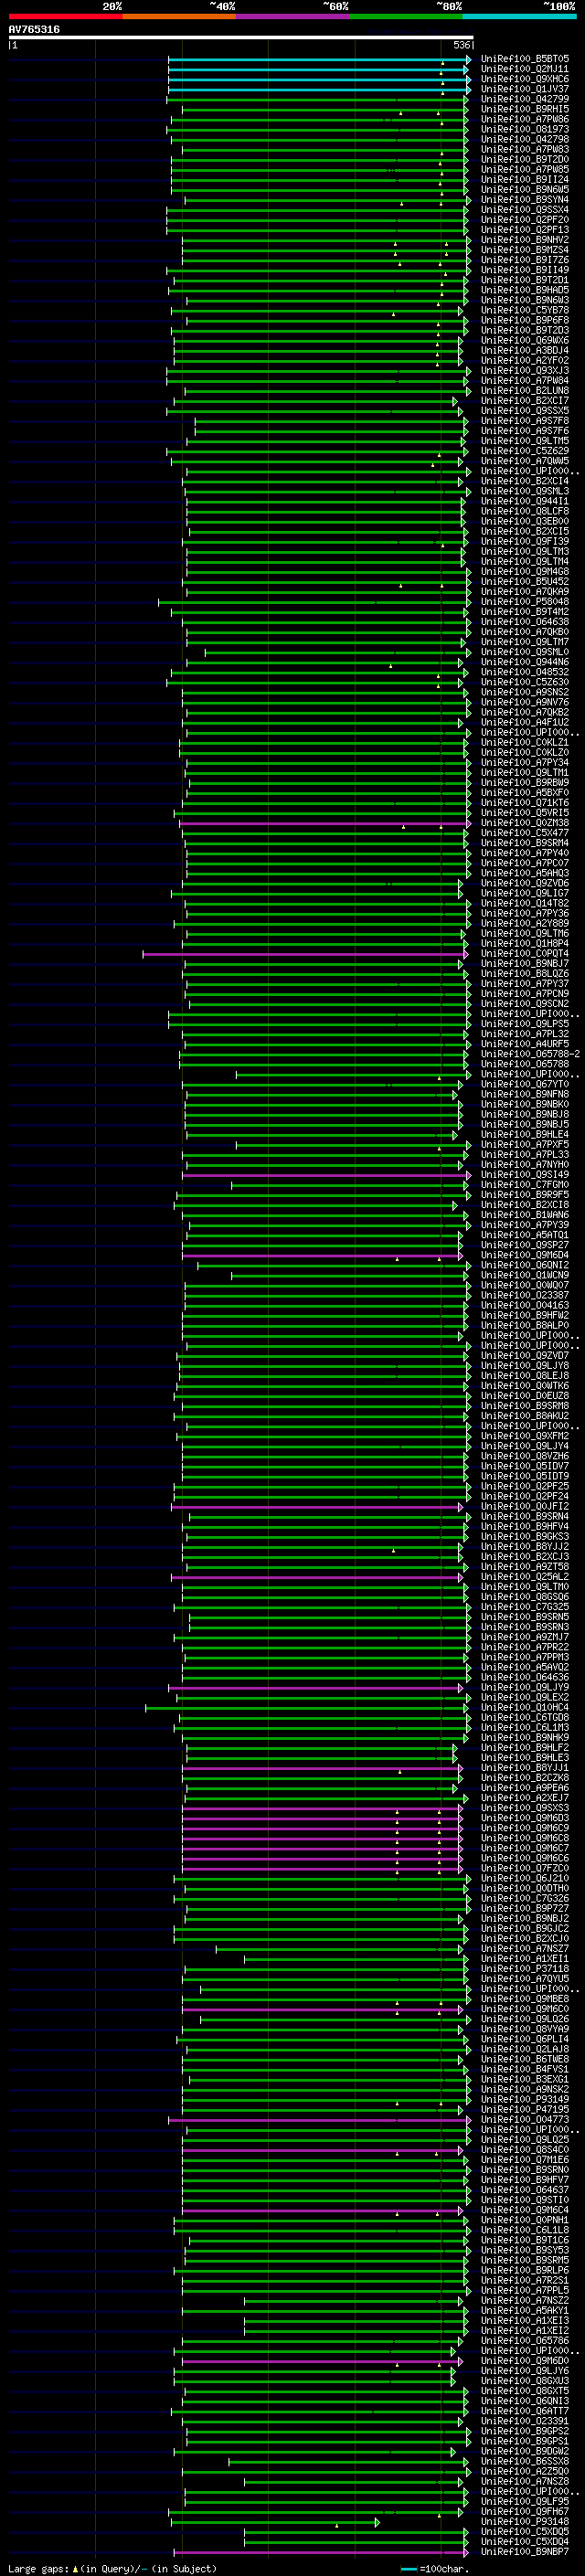585x2576 pixels.
Task: Select hit UniRef100_B9II49
Action: pos(525,270)
